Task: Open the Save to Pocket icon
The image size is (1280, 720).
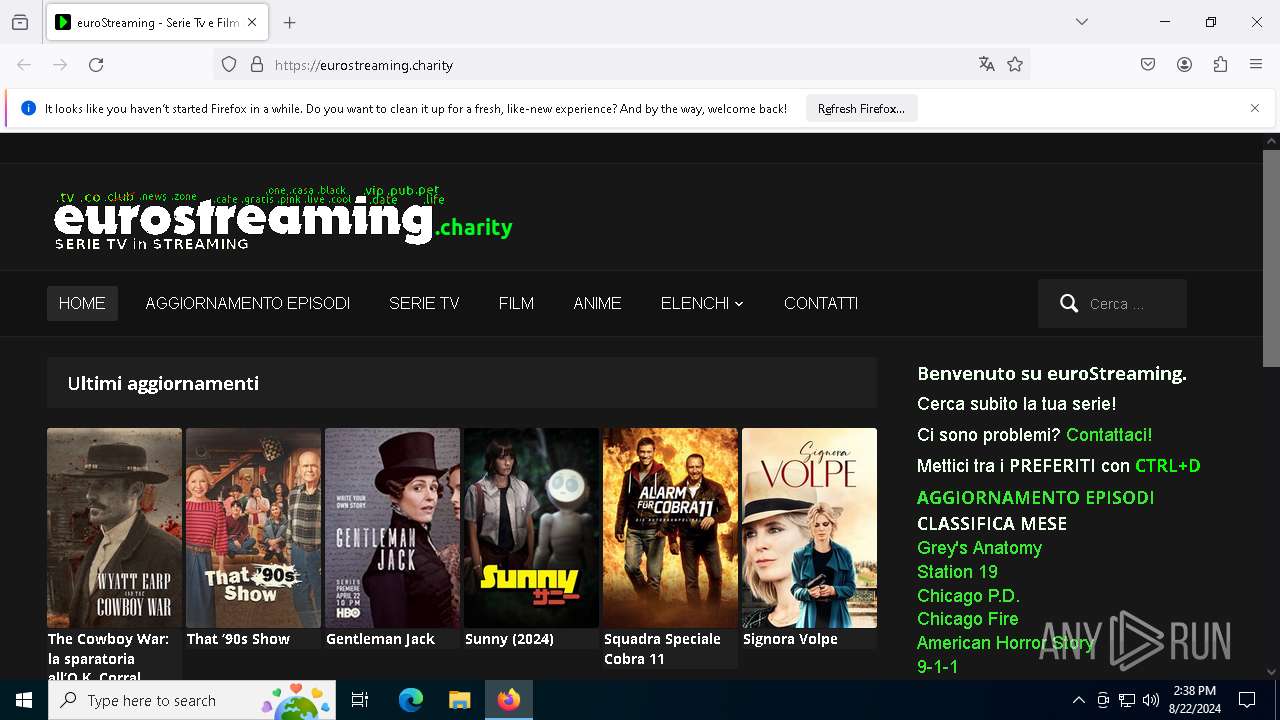Action: (x=1148, y=65)
